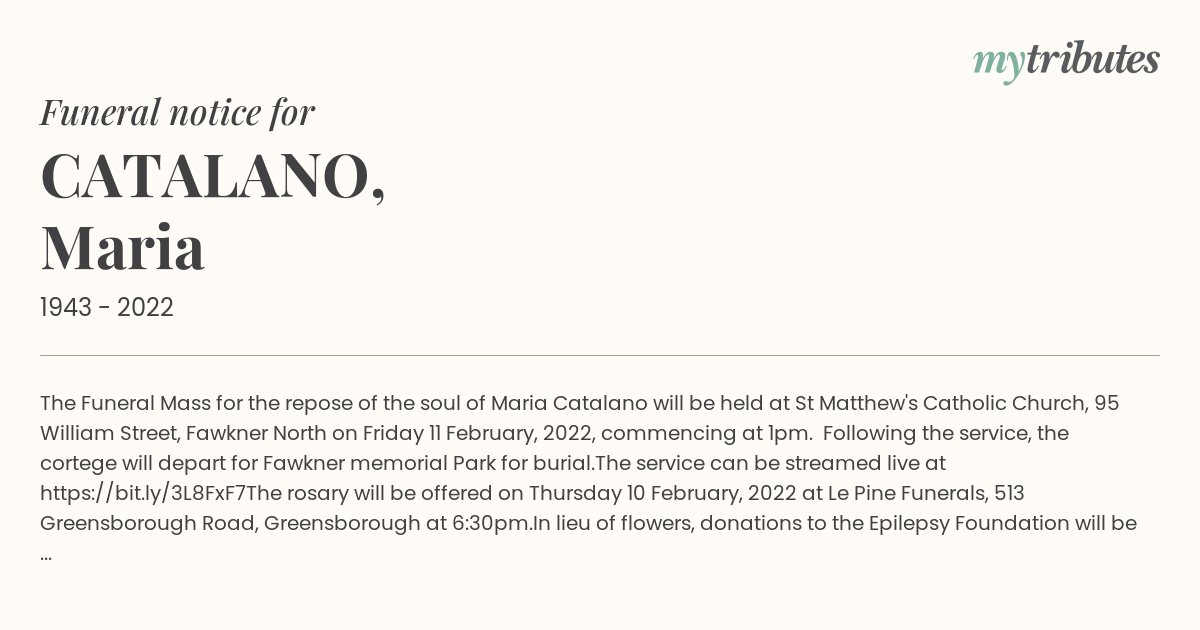Click the 'tributes' part of the logo

pos(1093,59)
